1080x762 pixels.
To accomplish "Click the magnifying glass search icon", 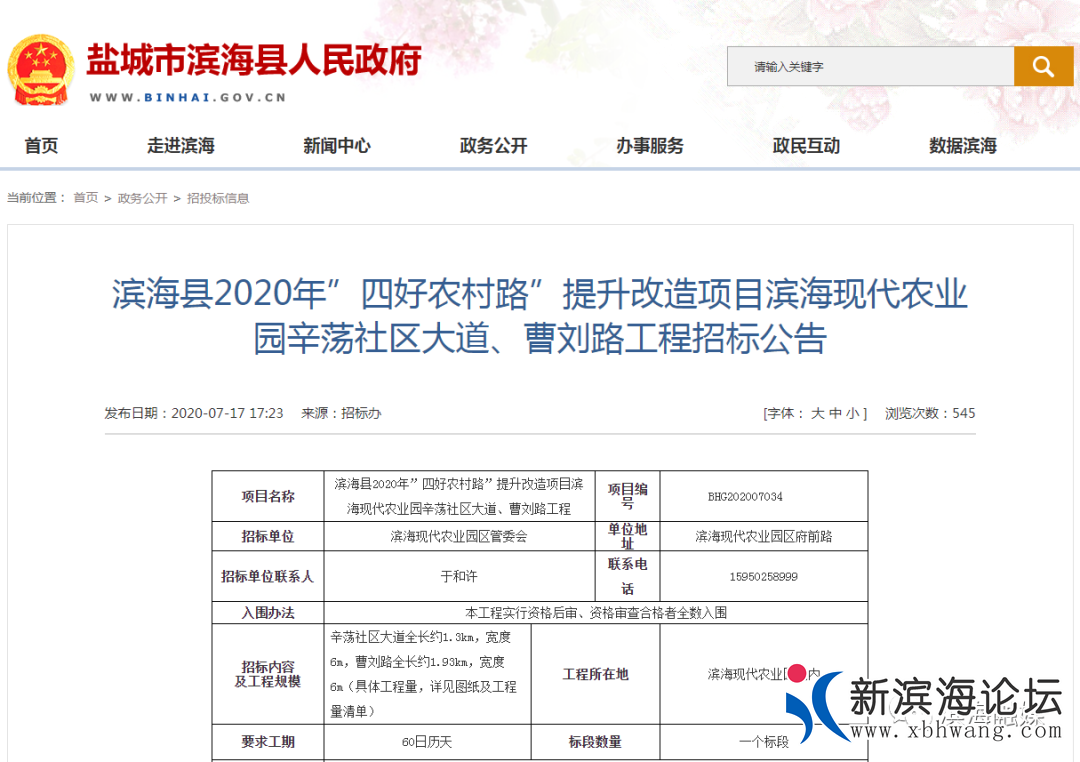I will 1043,66.
